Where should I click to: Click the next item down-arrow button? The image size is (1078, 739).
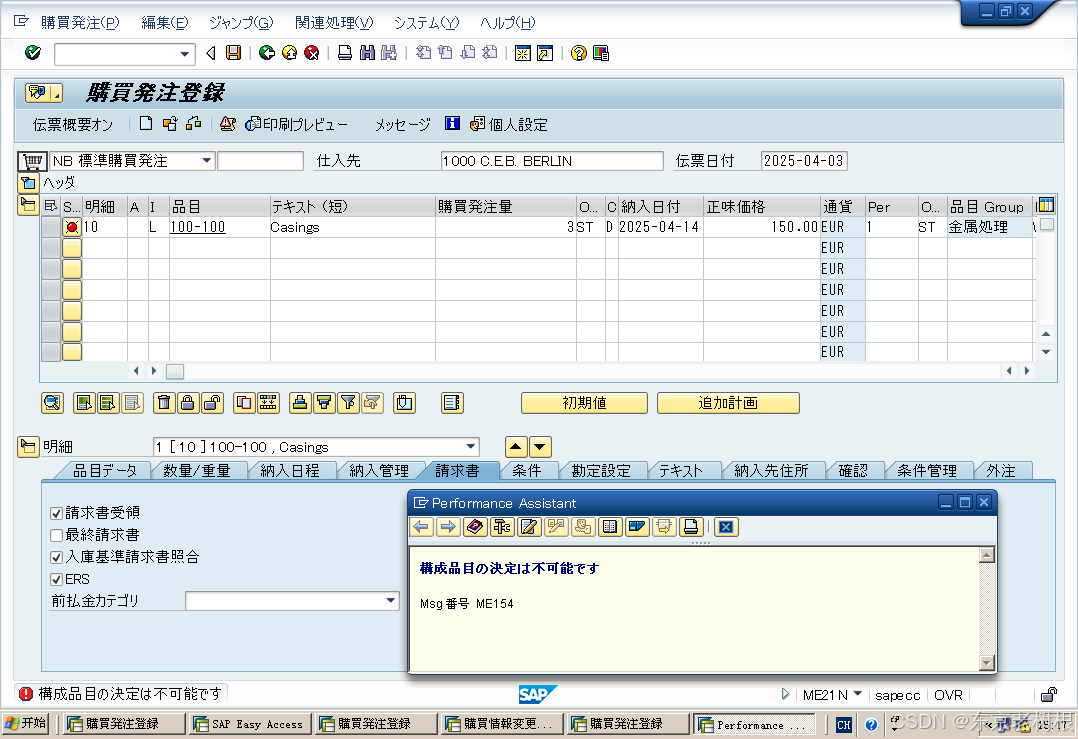(x=540, y=447)
